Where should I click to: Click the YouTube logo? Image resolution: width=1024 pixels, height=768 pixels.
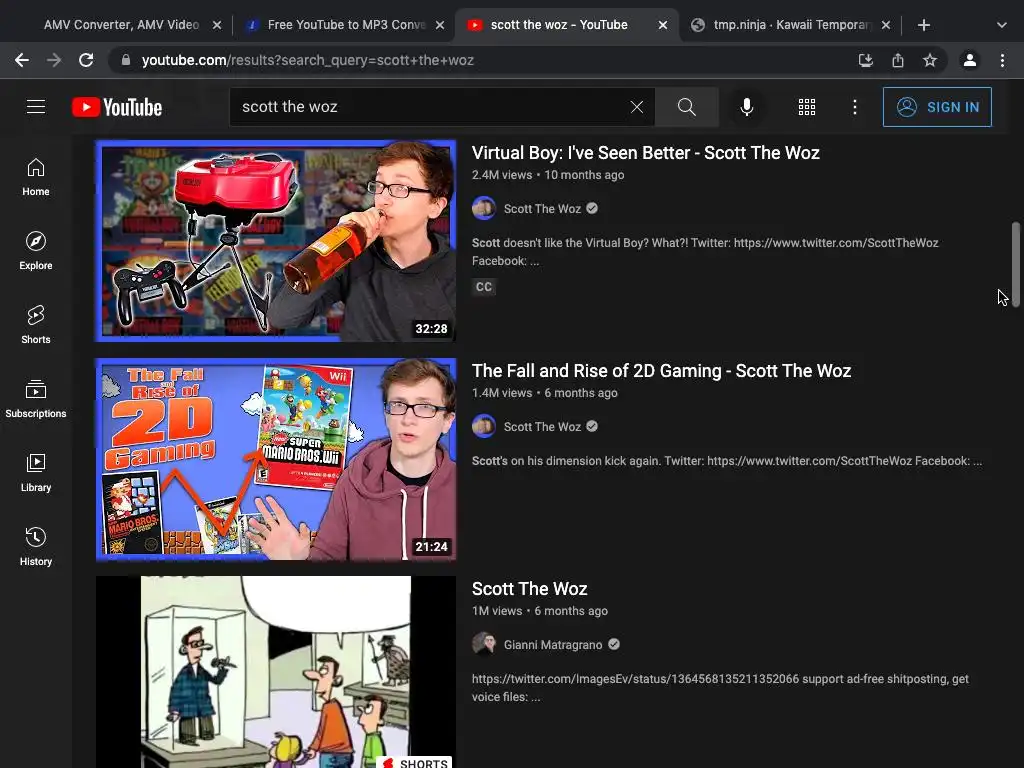(x=117, y=107)
